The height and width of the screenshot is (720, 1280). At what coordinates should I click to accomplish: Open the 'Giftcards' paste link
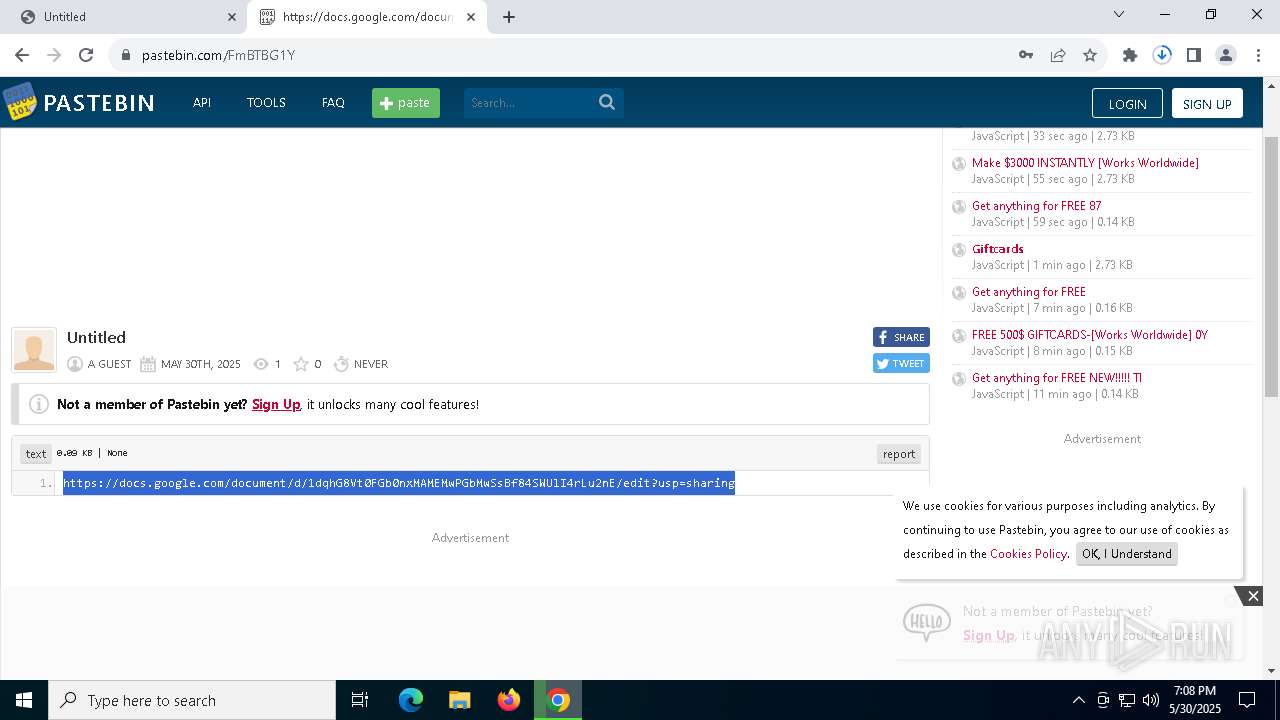pos(998,249)
